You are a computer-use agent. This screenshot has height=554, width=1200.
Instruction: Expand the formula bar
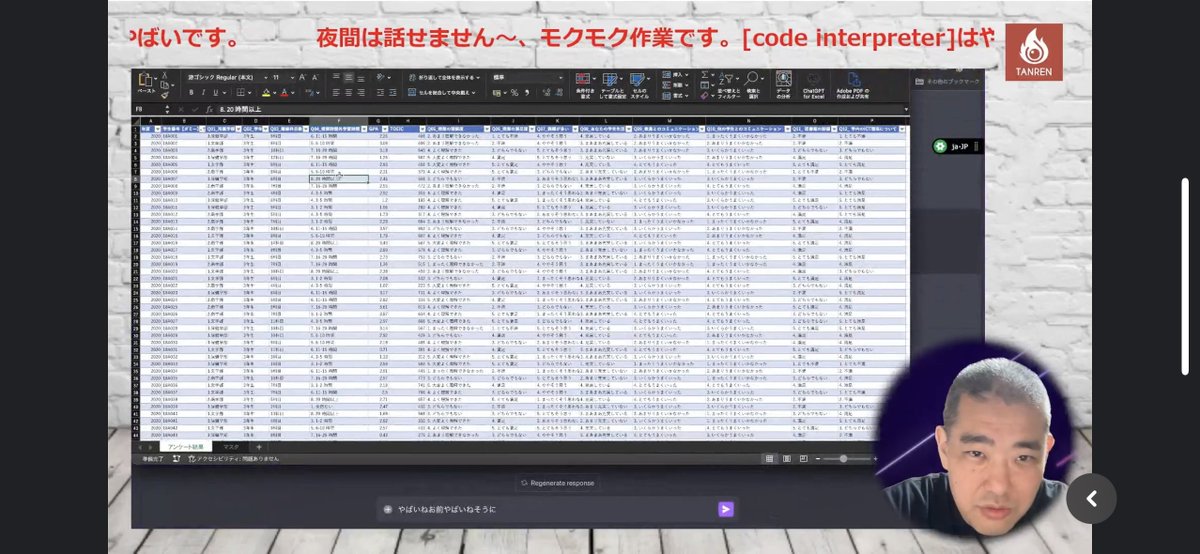coord(906,109)
